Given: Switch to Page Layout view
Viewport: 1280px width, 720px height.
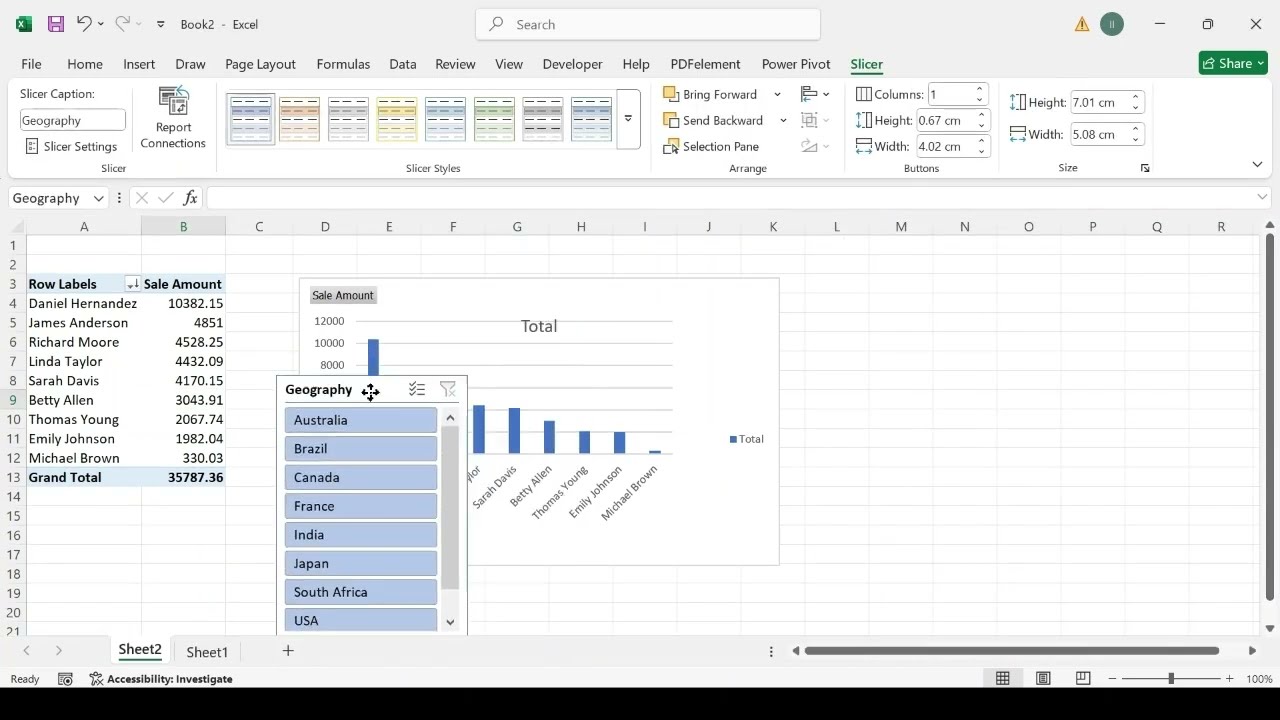Looking at the screenshot, I should pos(1043,678).
